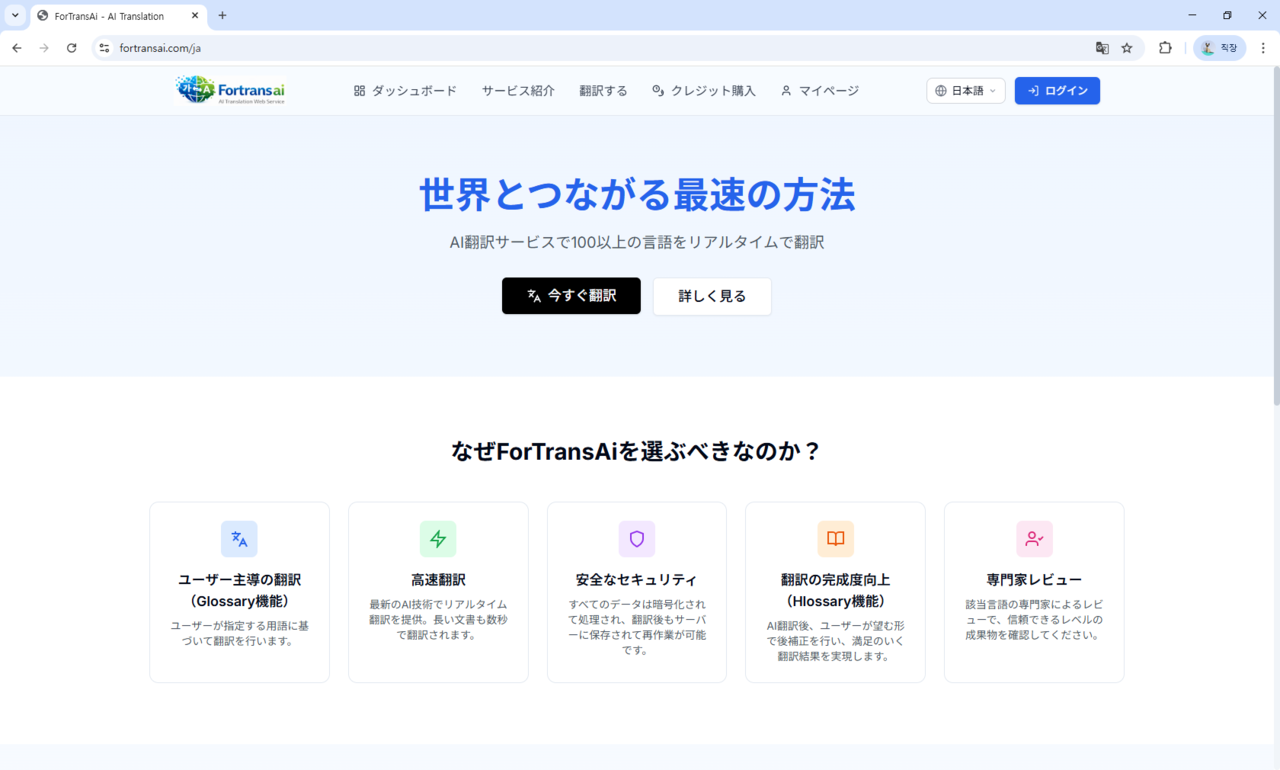Click the pink expert review person icon
1280x770 pixels.
click(x=1034, y=539)
